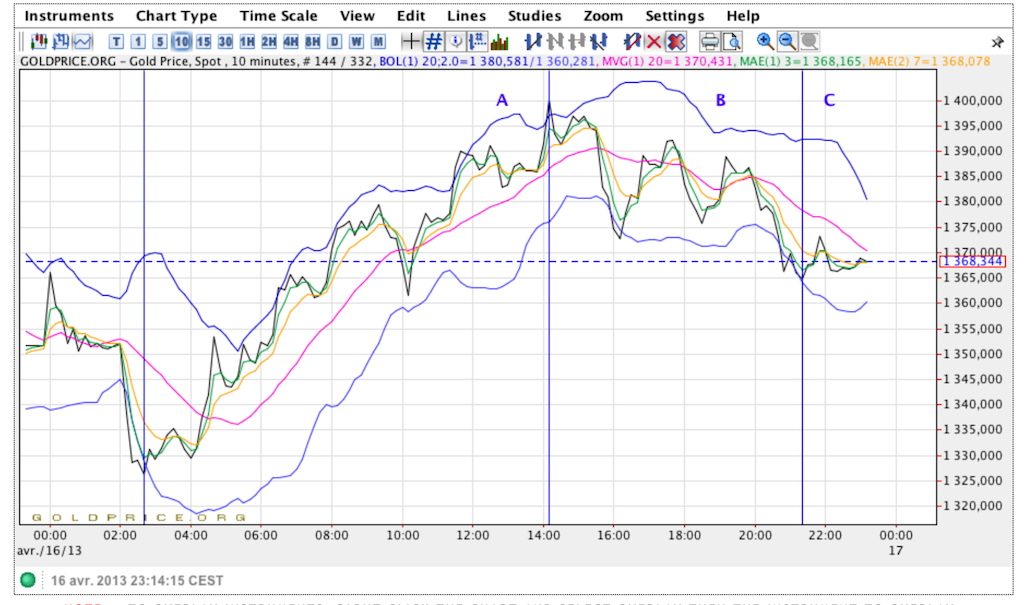Image resolution: width=1024 pixels, height=605 pixels.
Task: Open the Chart Type menu
Action: click(x=176, y=16)
